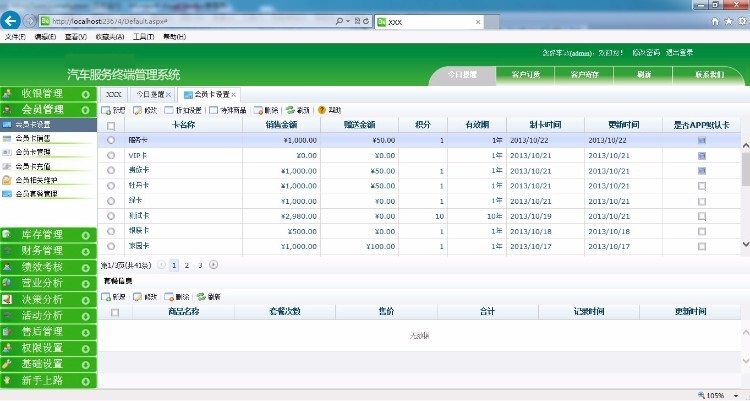
Task: Click the browser back arrow button
Action: point(14,20)
